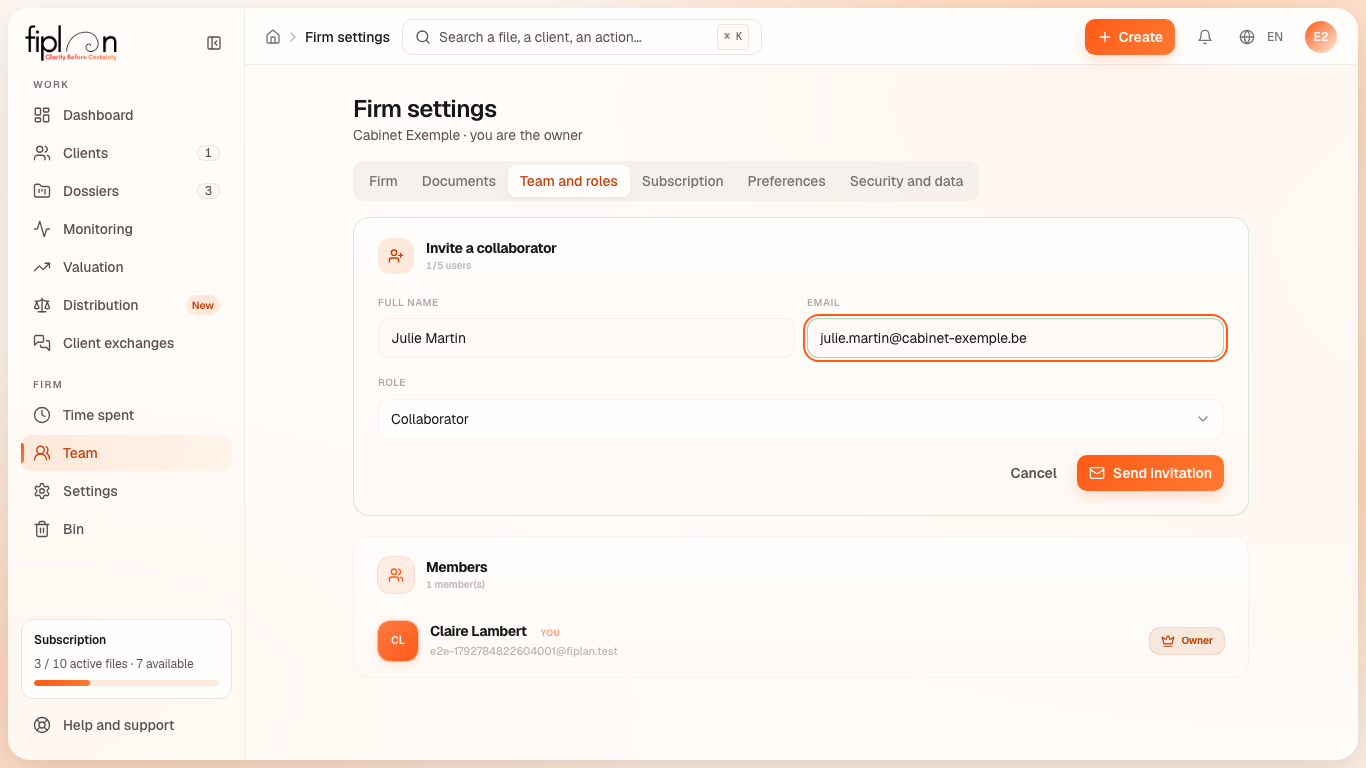Click the Bin trash icon

[42, 529]
